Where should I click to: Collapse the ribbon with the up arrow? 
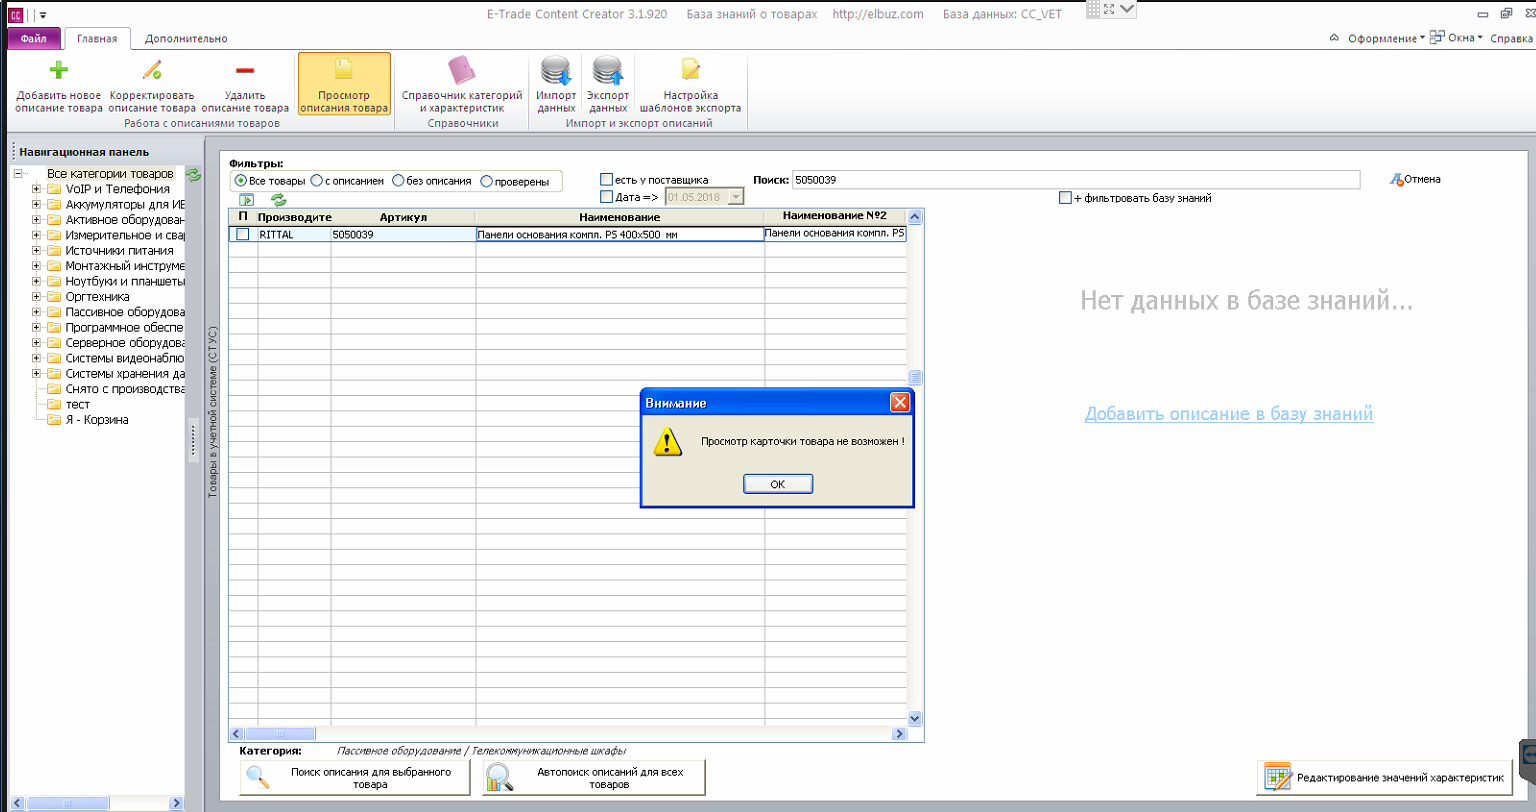click(1333, 38)
